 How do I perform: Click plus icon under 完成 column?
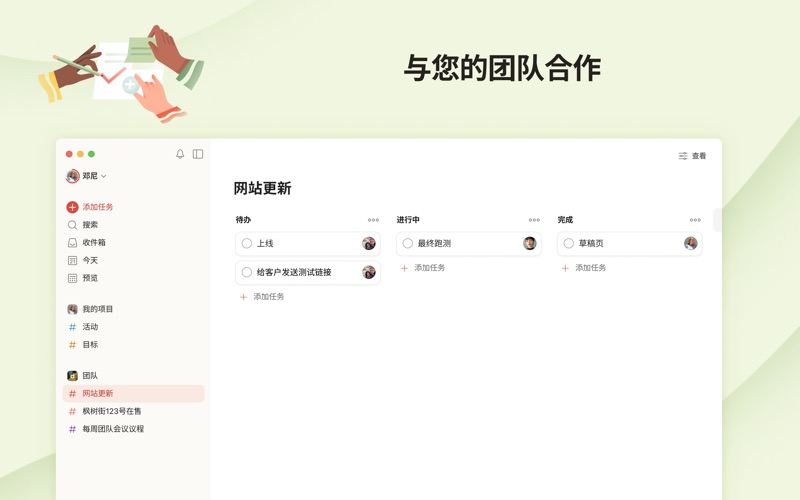coord(565,268)
